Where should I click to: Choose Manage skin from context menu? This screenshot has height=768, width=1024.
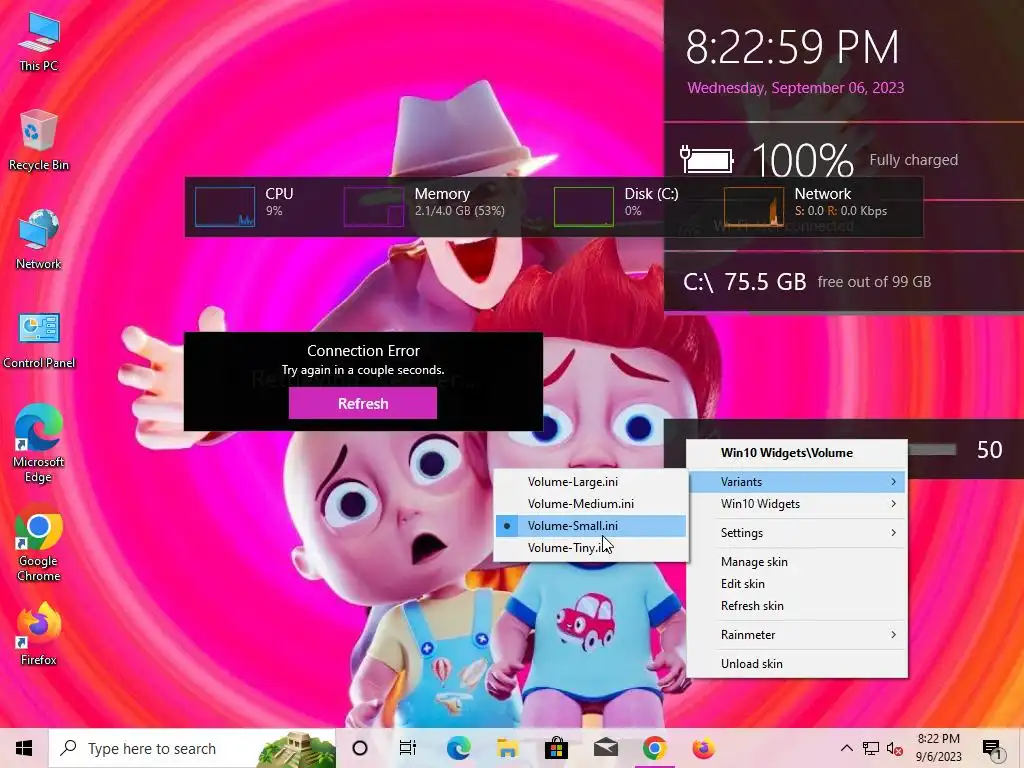(x=797, y=562)
